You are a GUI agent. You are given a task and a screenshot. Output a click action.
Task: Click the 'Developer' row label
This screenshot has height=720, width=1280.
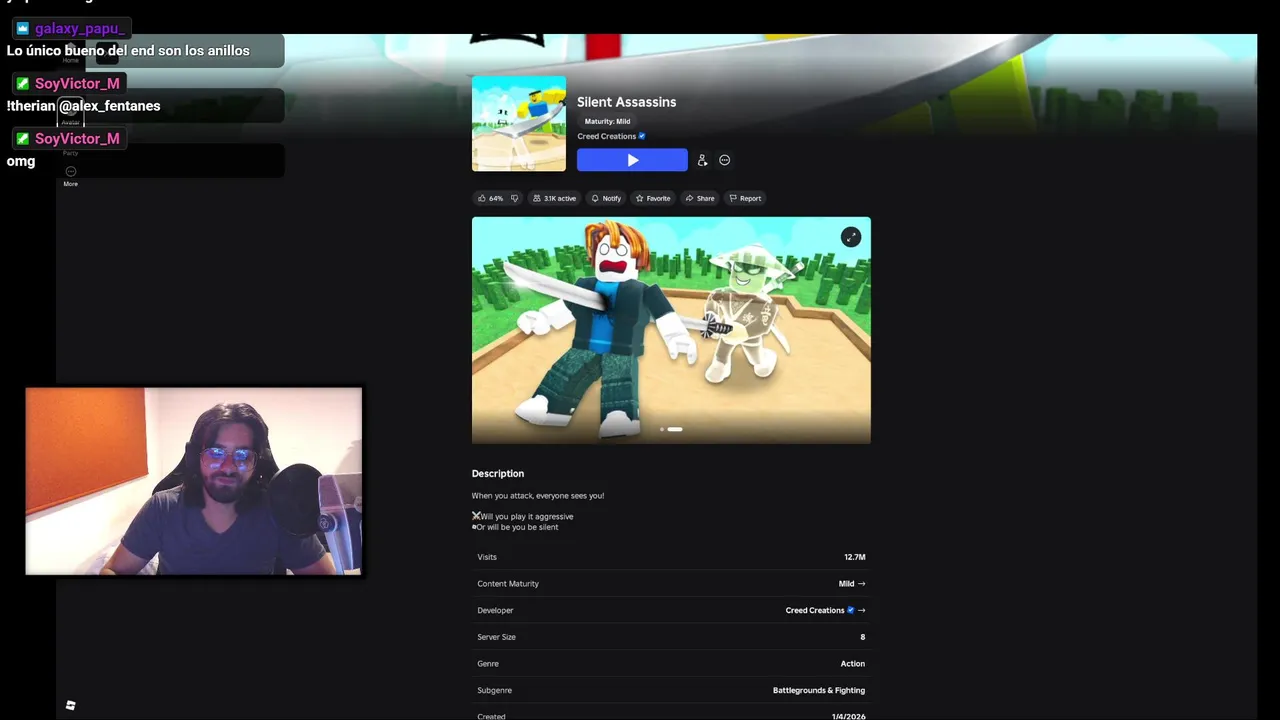pos(495,610)
